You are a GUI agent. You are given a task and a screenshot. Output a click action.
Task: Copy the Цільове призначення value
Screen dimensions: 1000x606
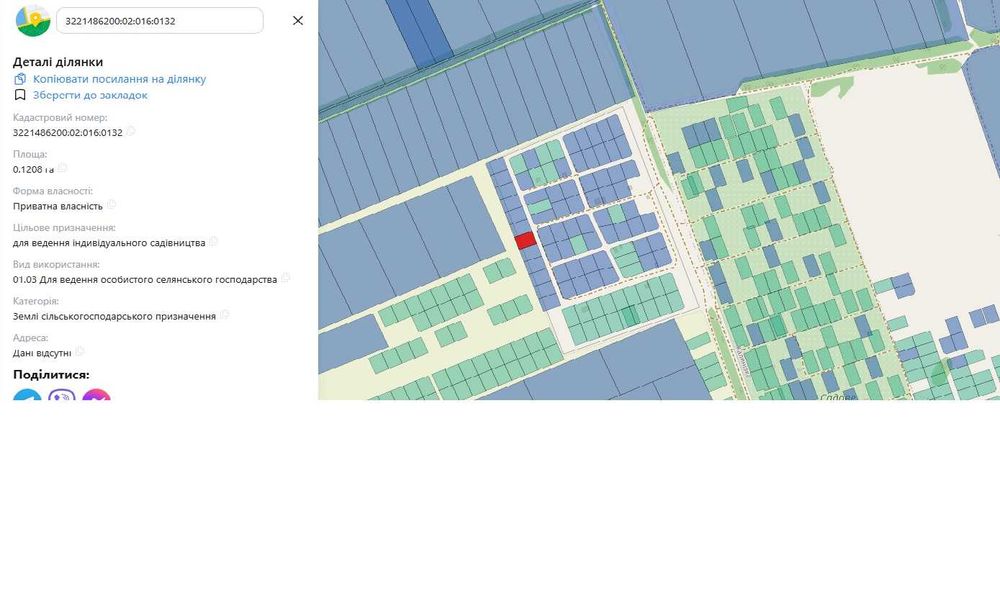[x=213, y=242]
